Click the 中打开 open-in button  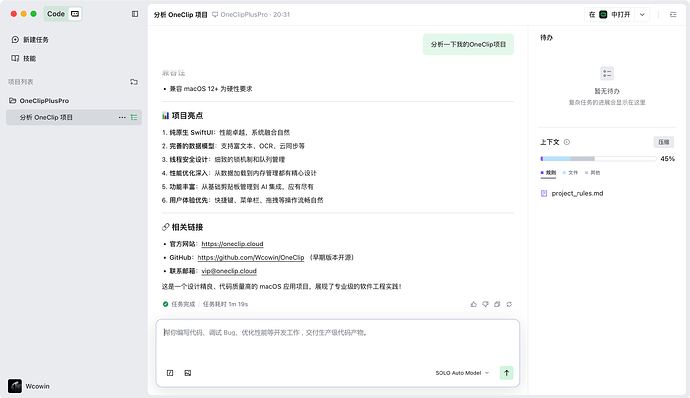(x=610, y=15)
